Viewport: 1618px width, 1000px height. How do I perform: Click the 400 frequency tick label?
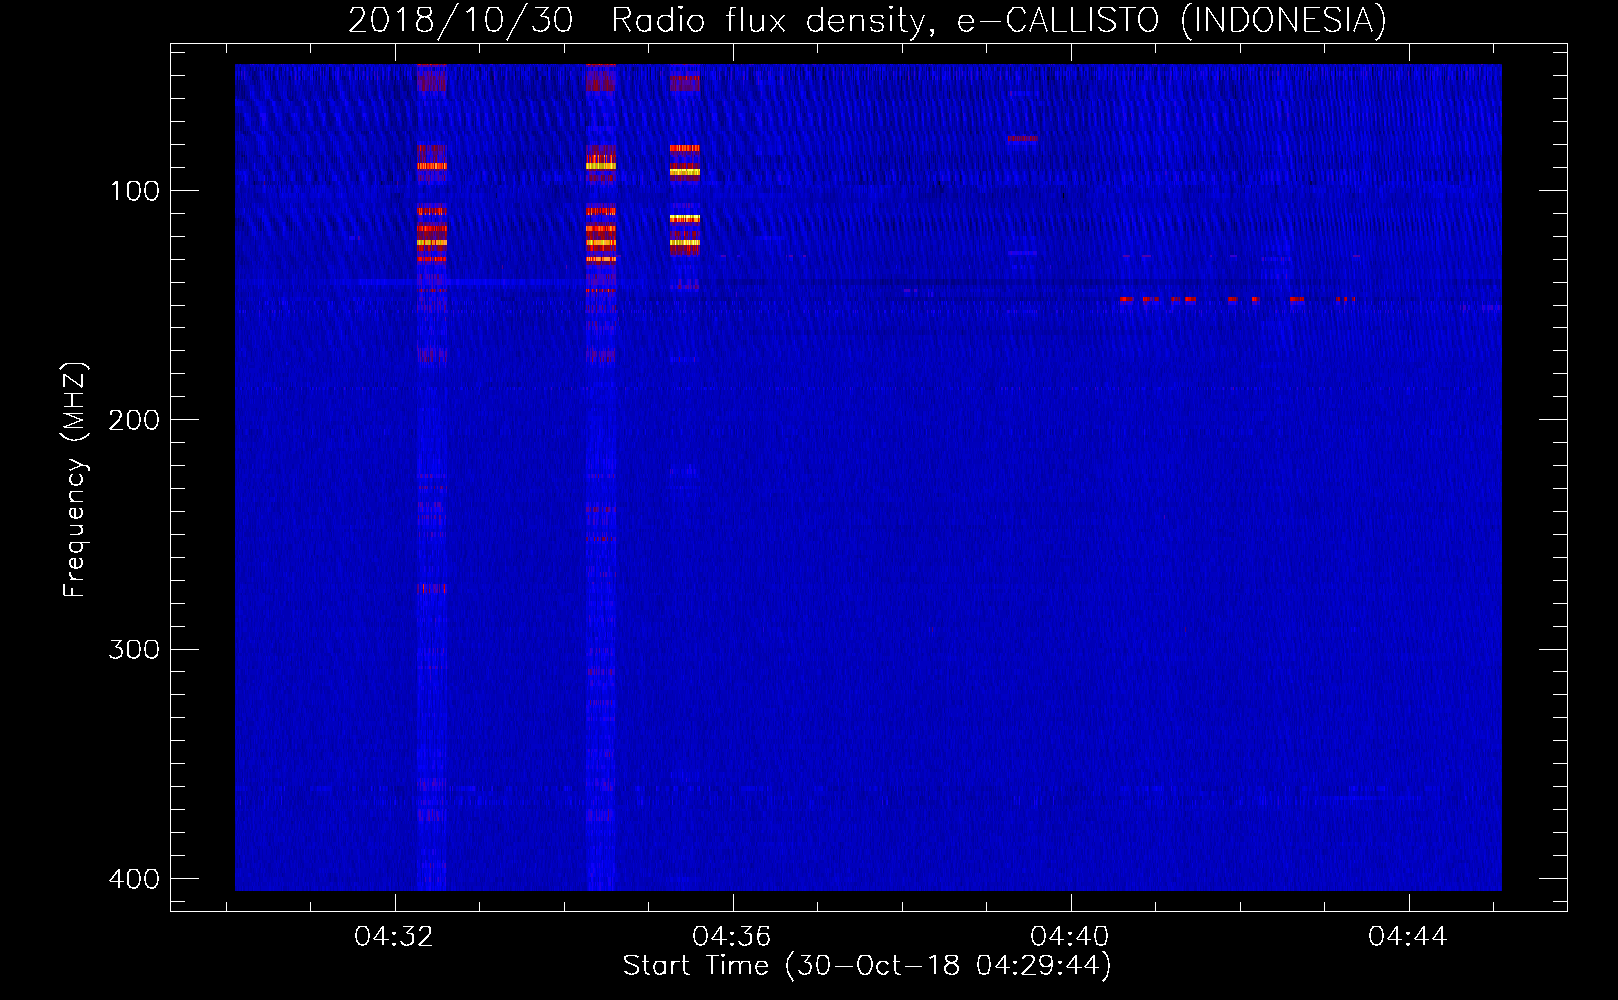pyautogui.click(x=134, y=879)
